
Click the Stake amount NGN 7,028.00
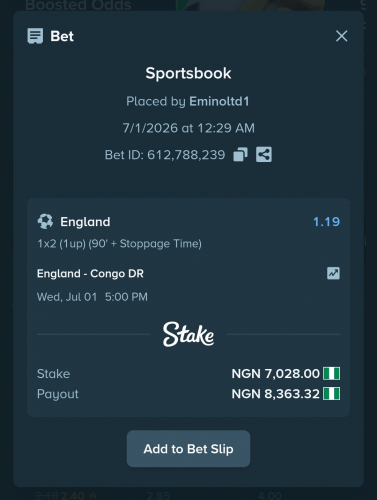click(x=276, y=374)
